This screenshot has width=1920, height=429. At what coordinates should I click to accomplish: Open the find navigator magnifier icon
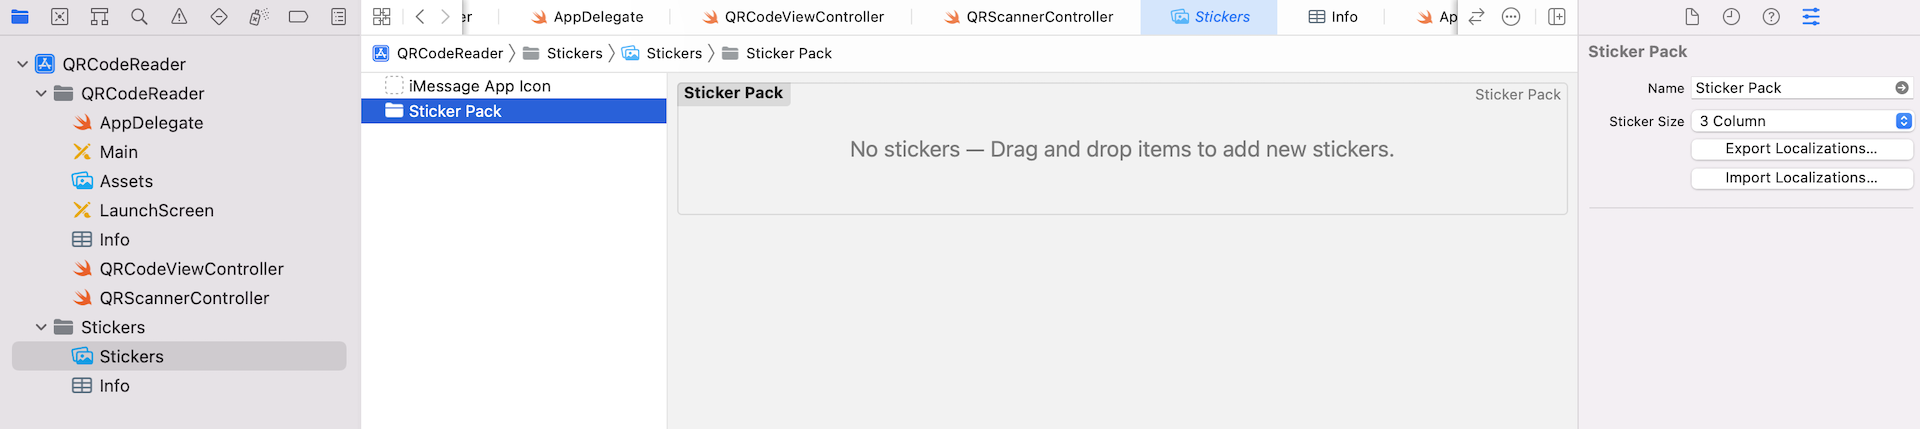click(x=139, y=17)
